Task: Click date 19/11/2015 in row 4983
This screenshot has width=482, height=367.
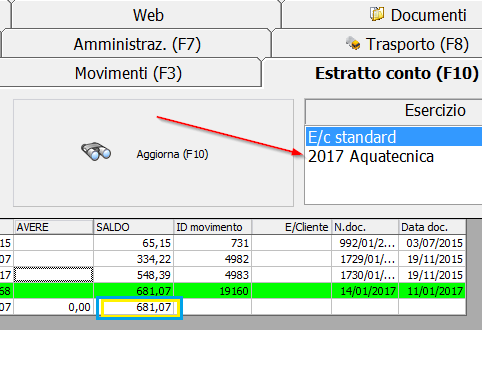Action: pyautogui.click(x=432, y=275)
